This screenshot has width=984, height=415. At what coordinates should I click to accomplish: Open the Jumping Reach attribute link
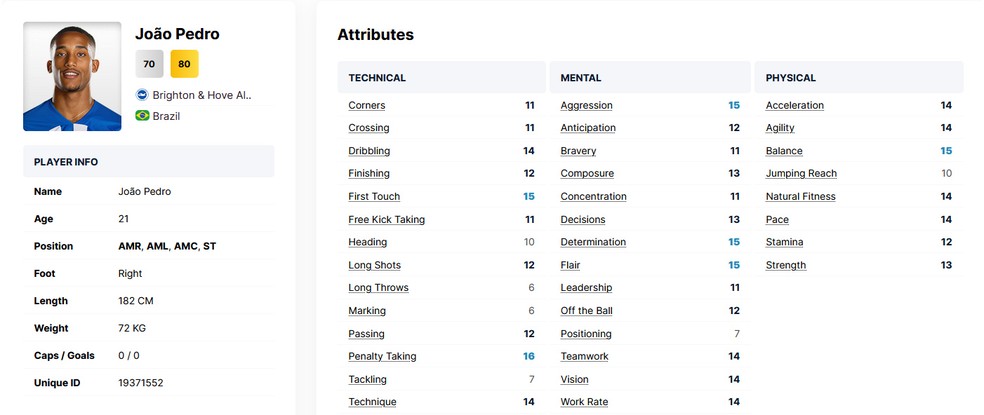(x=801, y=174)
